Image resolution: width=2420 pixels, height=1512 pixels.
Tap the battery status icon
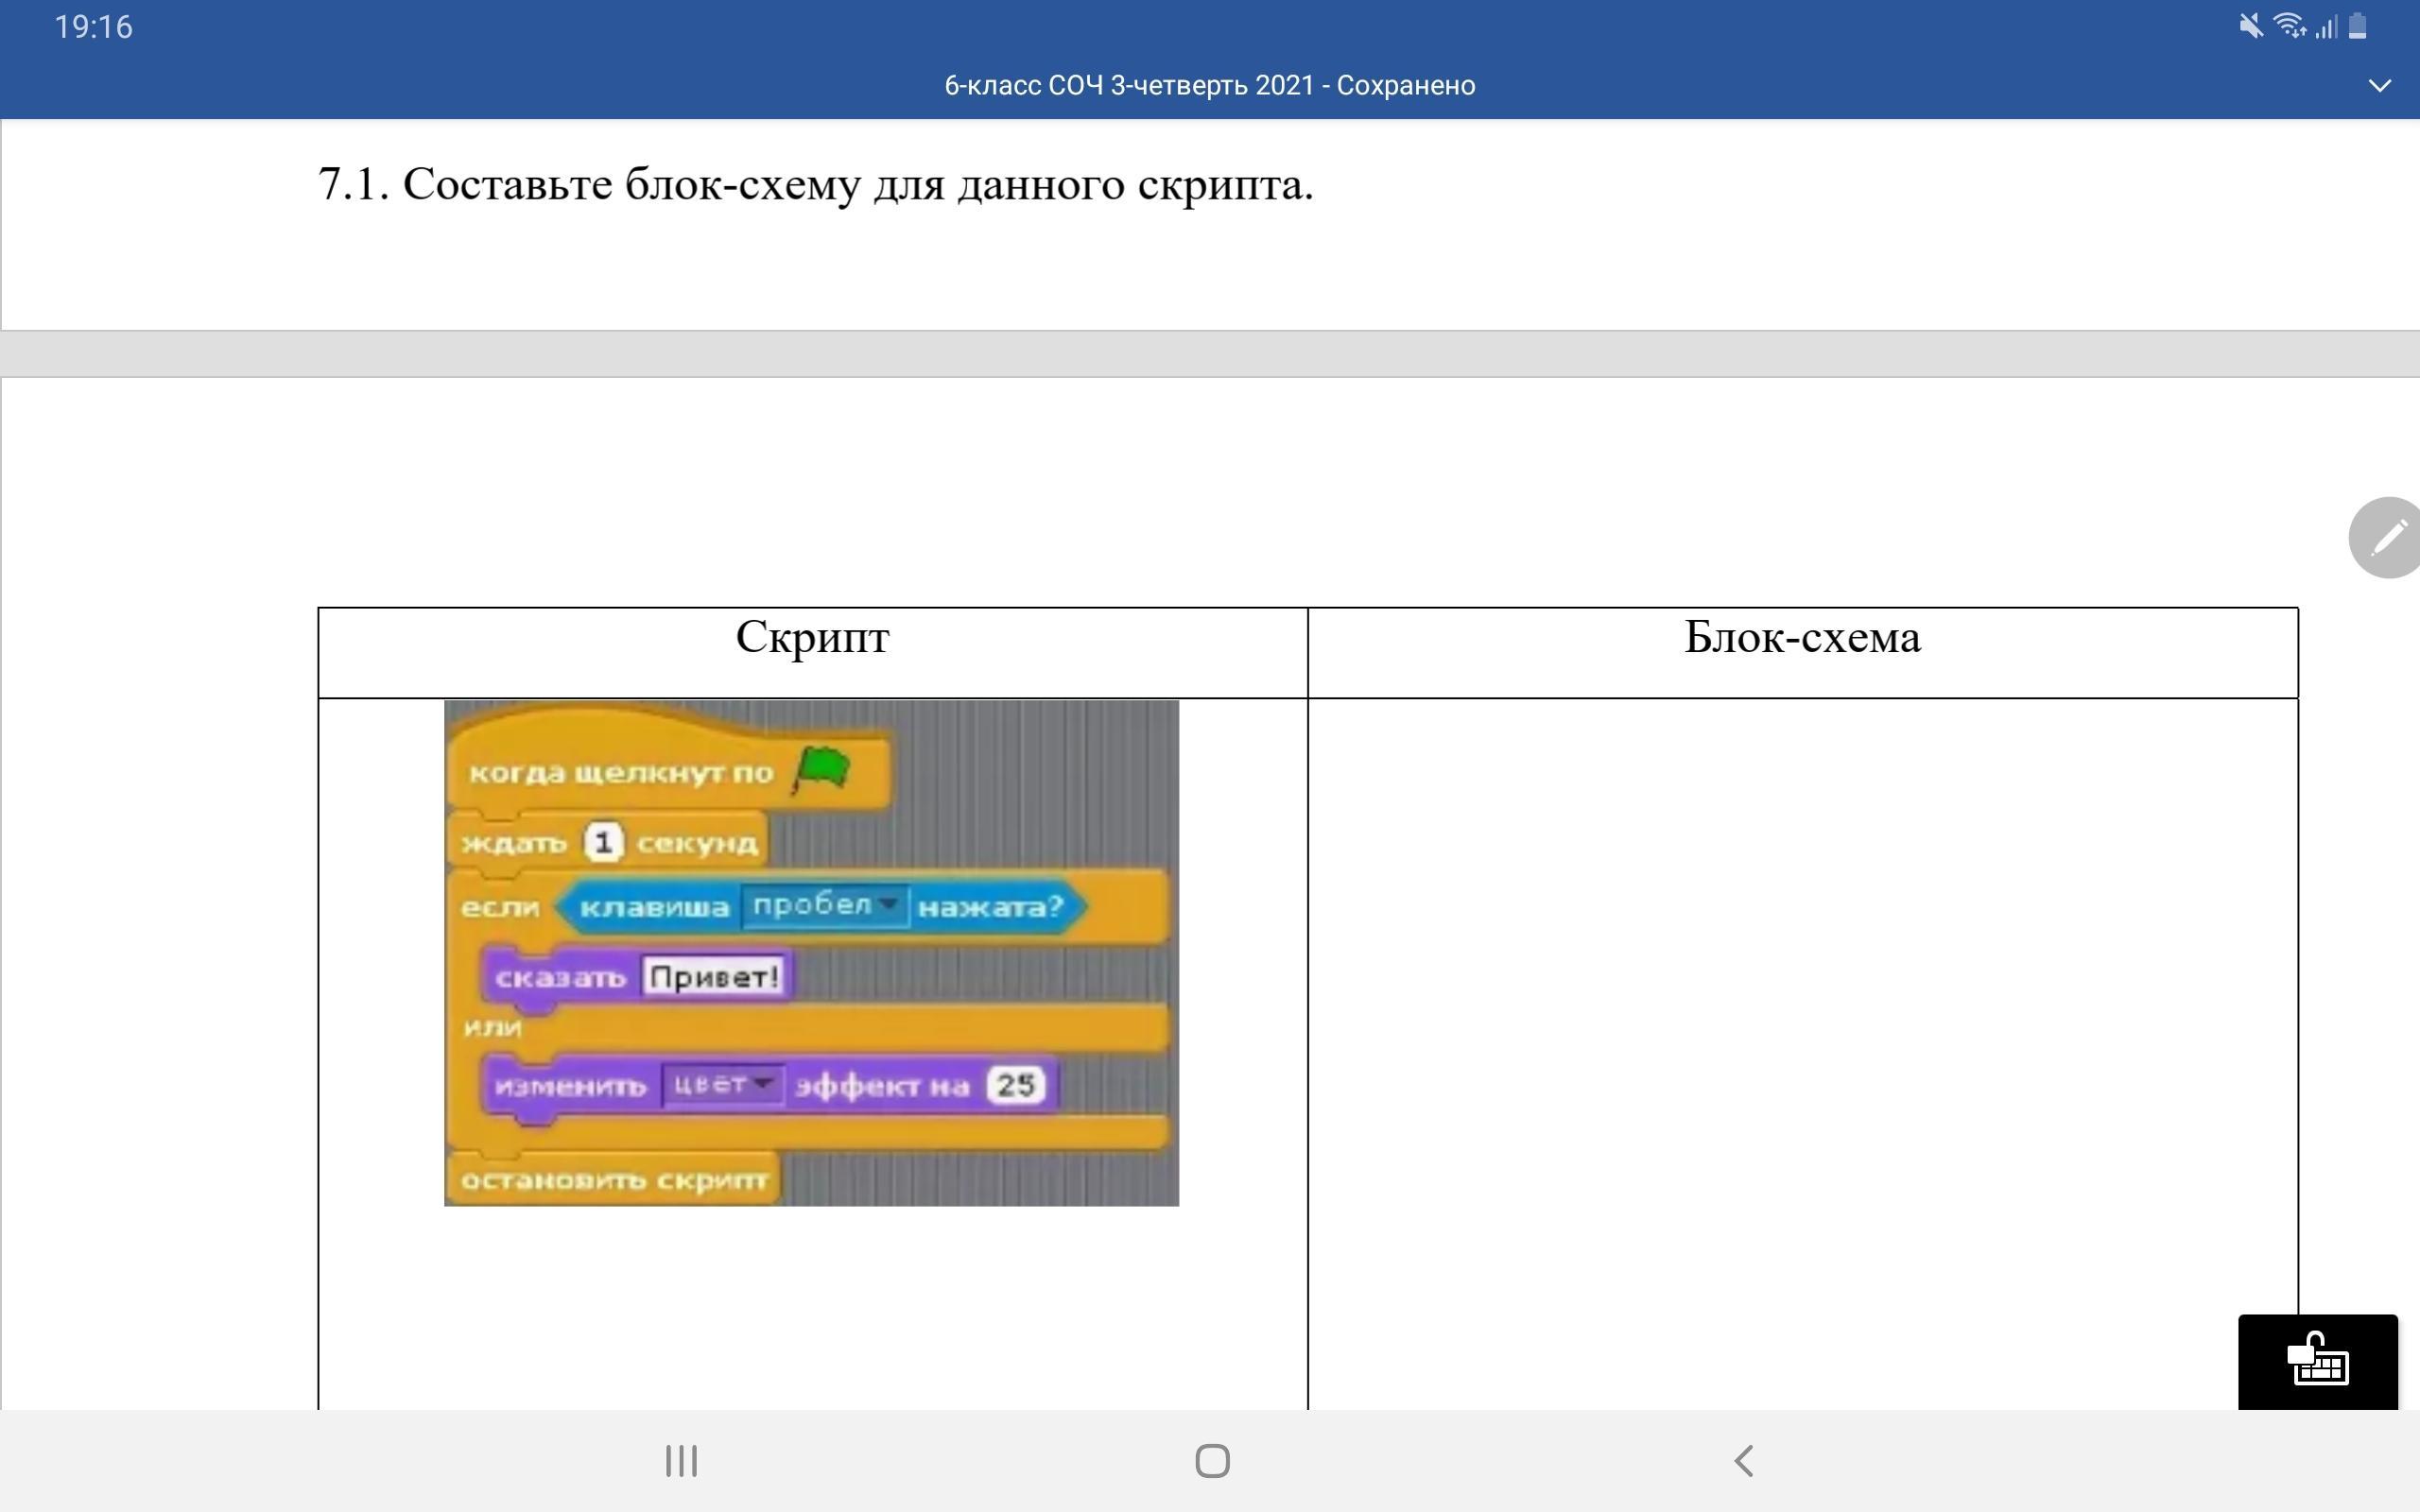pyautogui.click(x=2357, y=26)
